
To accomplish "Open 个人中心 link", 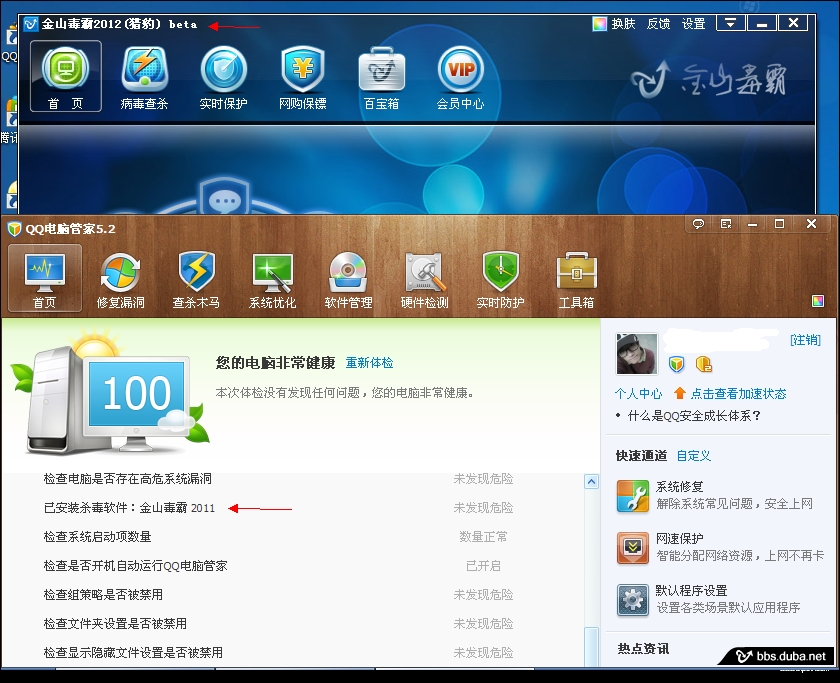I will (x=639, y=394).
